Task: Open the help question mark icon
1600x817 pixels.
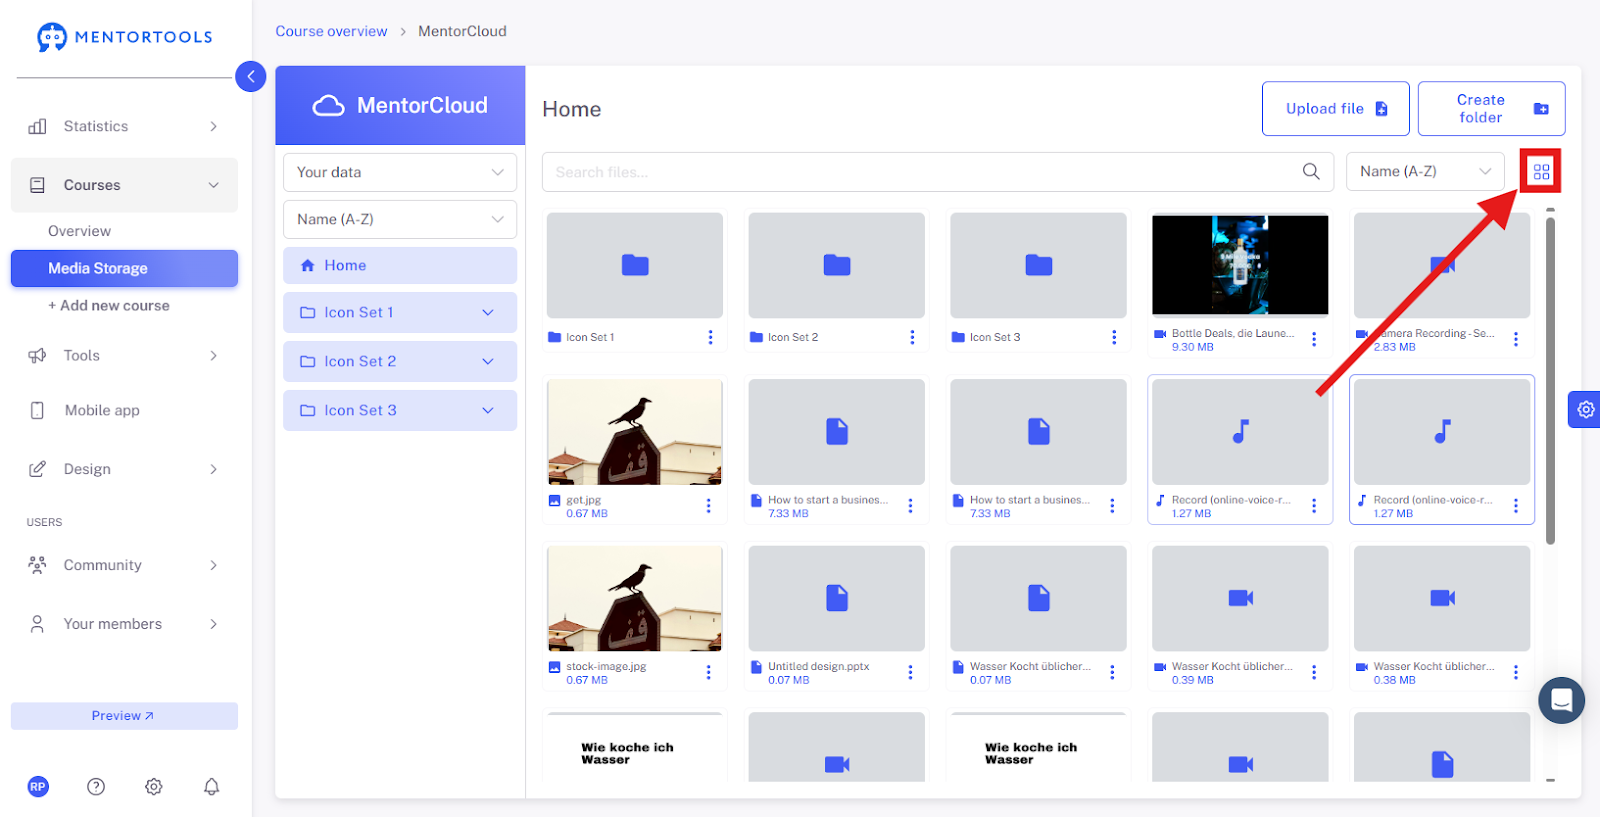Action: click(96, 787)
